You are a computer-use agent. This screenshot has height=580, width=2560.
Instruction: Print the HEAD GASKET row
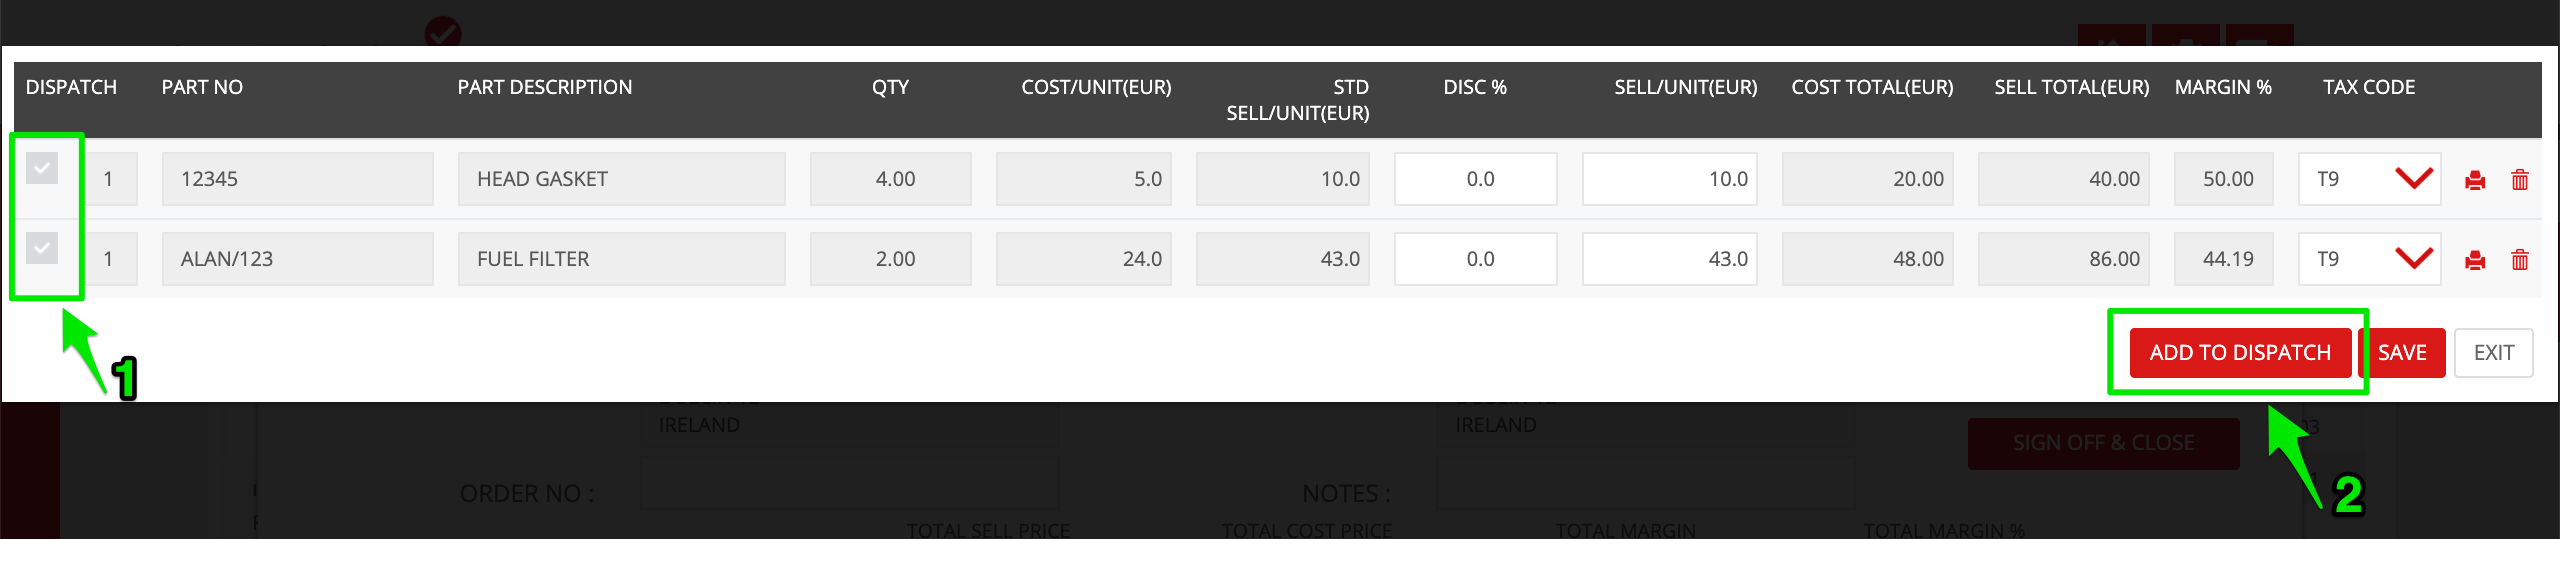2475,180
